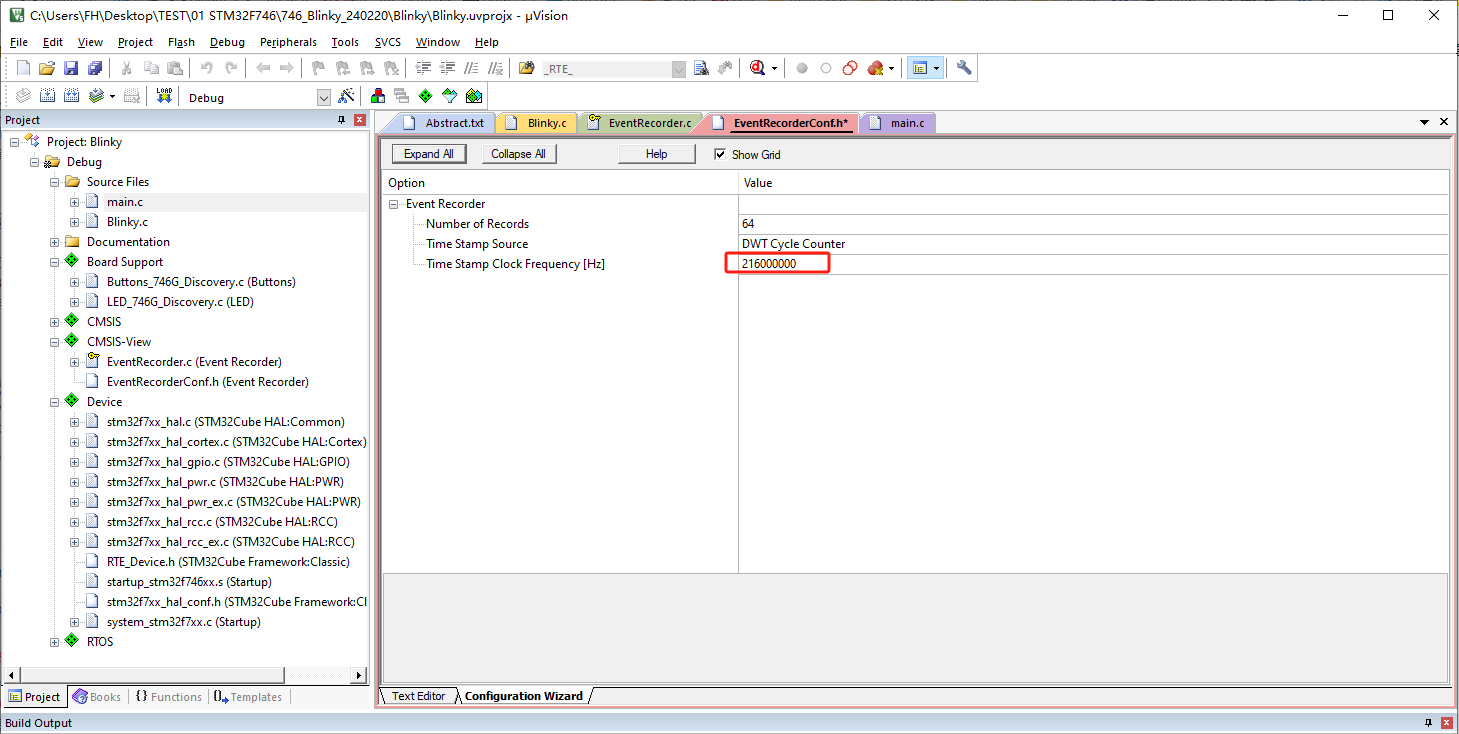This screenshot has width=1459, height=734.
Task: Open Configuration wrench icon
Action: coord(964,68)
